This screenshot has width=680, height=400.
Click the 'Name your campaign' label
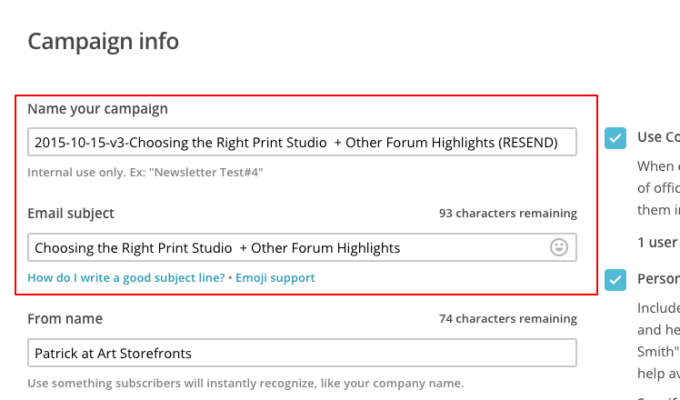[97, 108]
